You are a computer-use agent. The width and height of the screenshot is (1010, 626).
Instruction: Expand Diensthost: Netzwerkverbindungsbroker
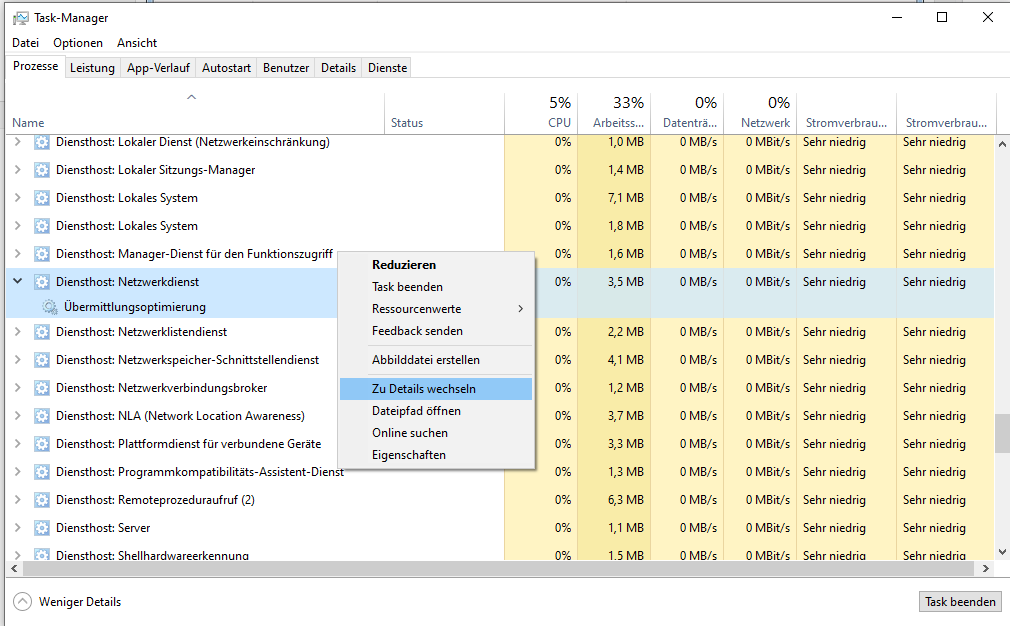pos(18,388)
